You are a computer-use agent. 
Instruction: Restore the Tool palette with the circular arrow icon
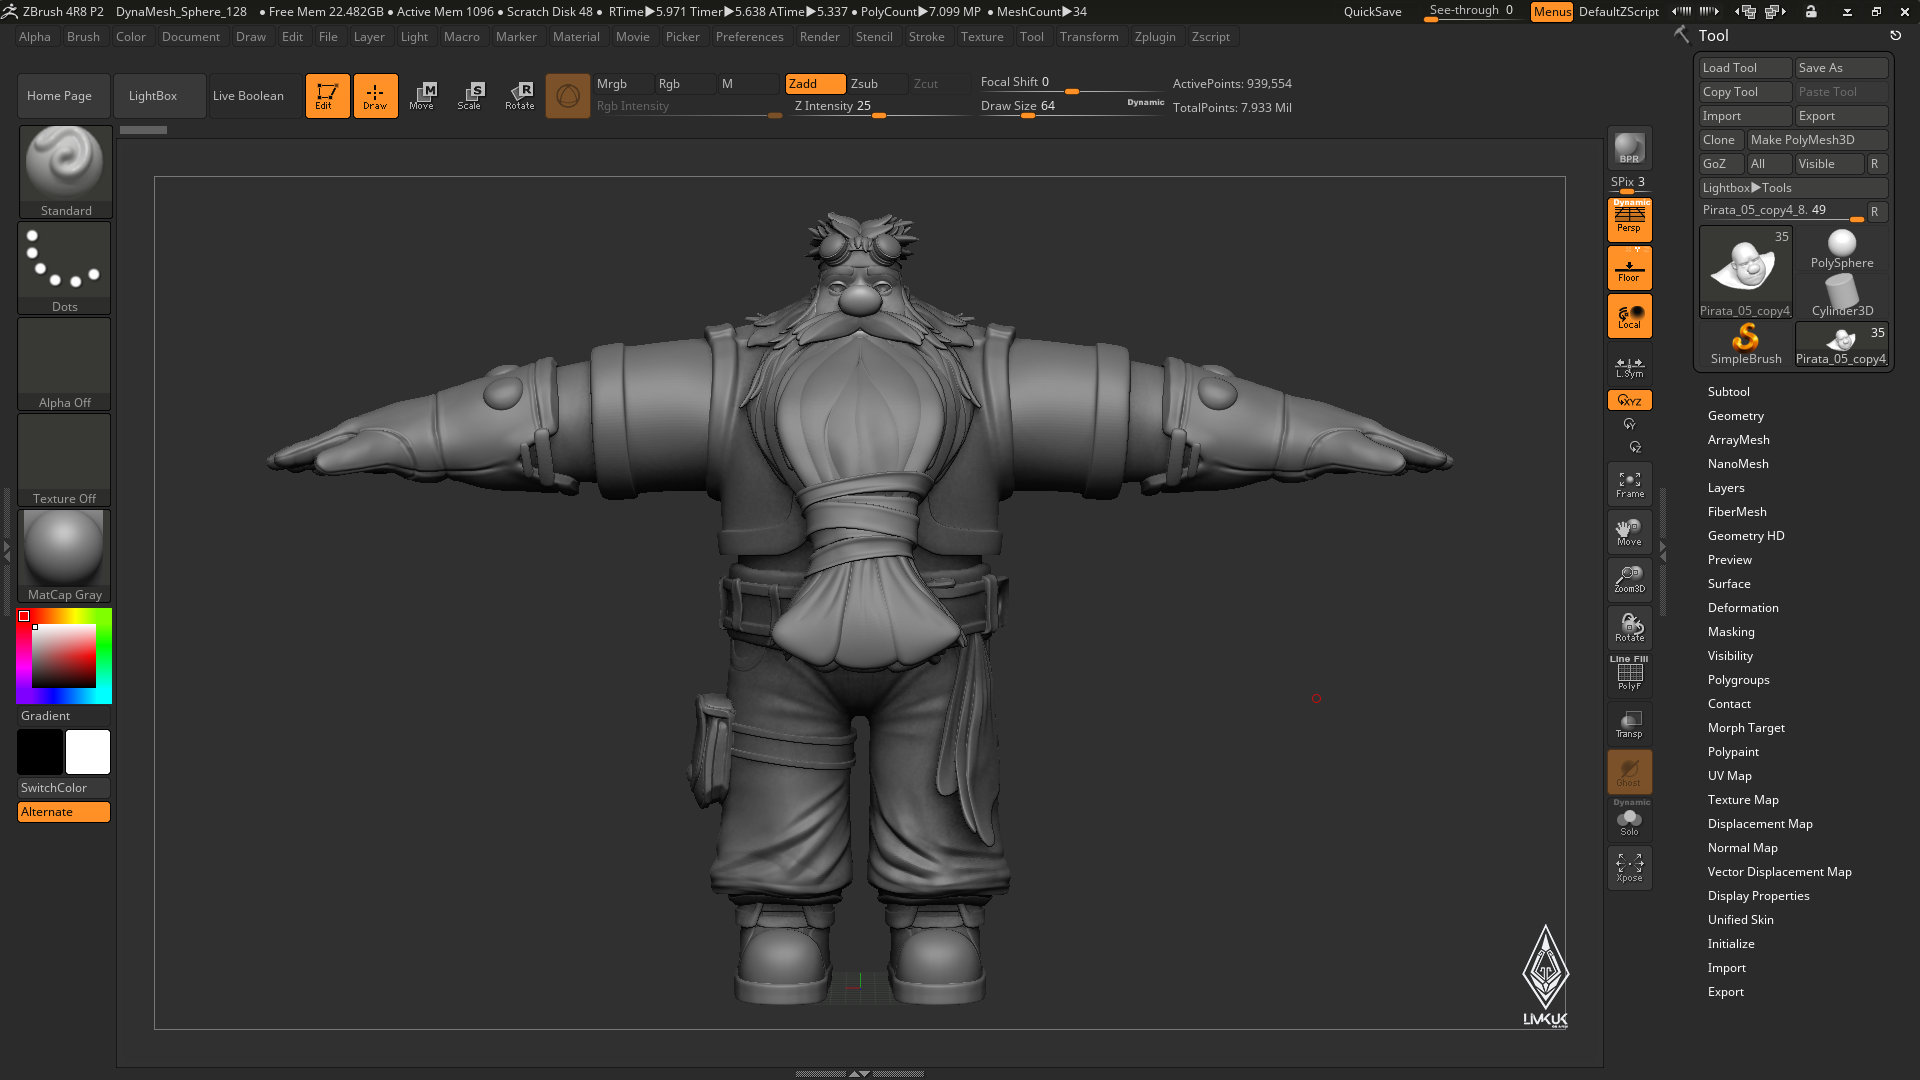point(1895,36)
